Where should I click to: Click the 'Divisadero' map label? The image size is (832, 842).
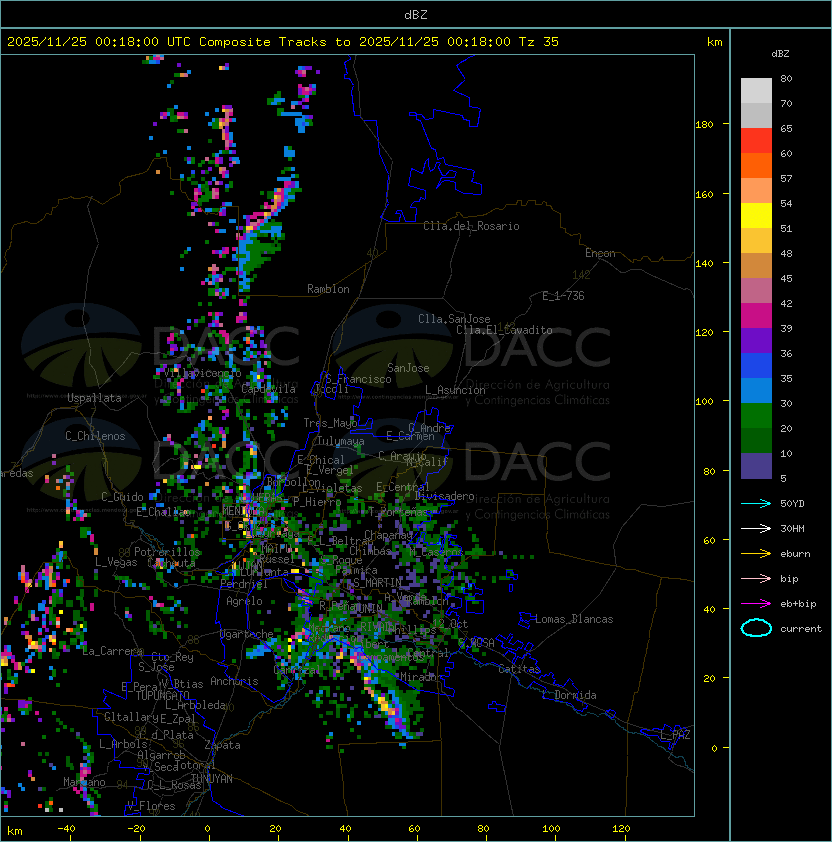(x=445, y=496)
